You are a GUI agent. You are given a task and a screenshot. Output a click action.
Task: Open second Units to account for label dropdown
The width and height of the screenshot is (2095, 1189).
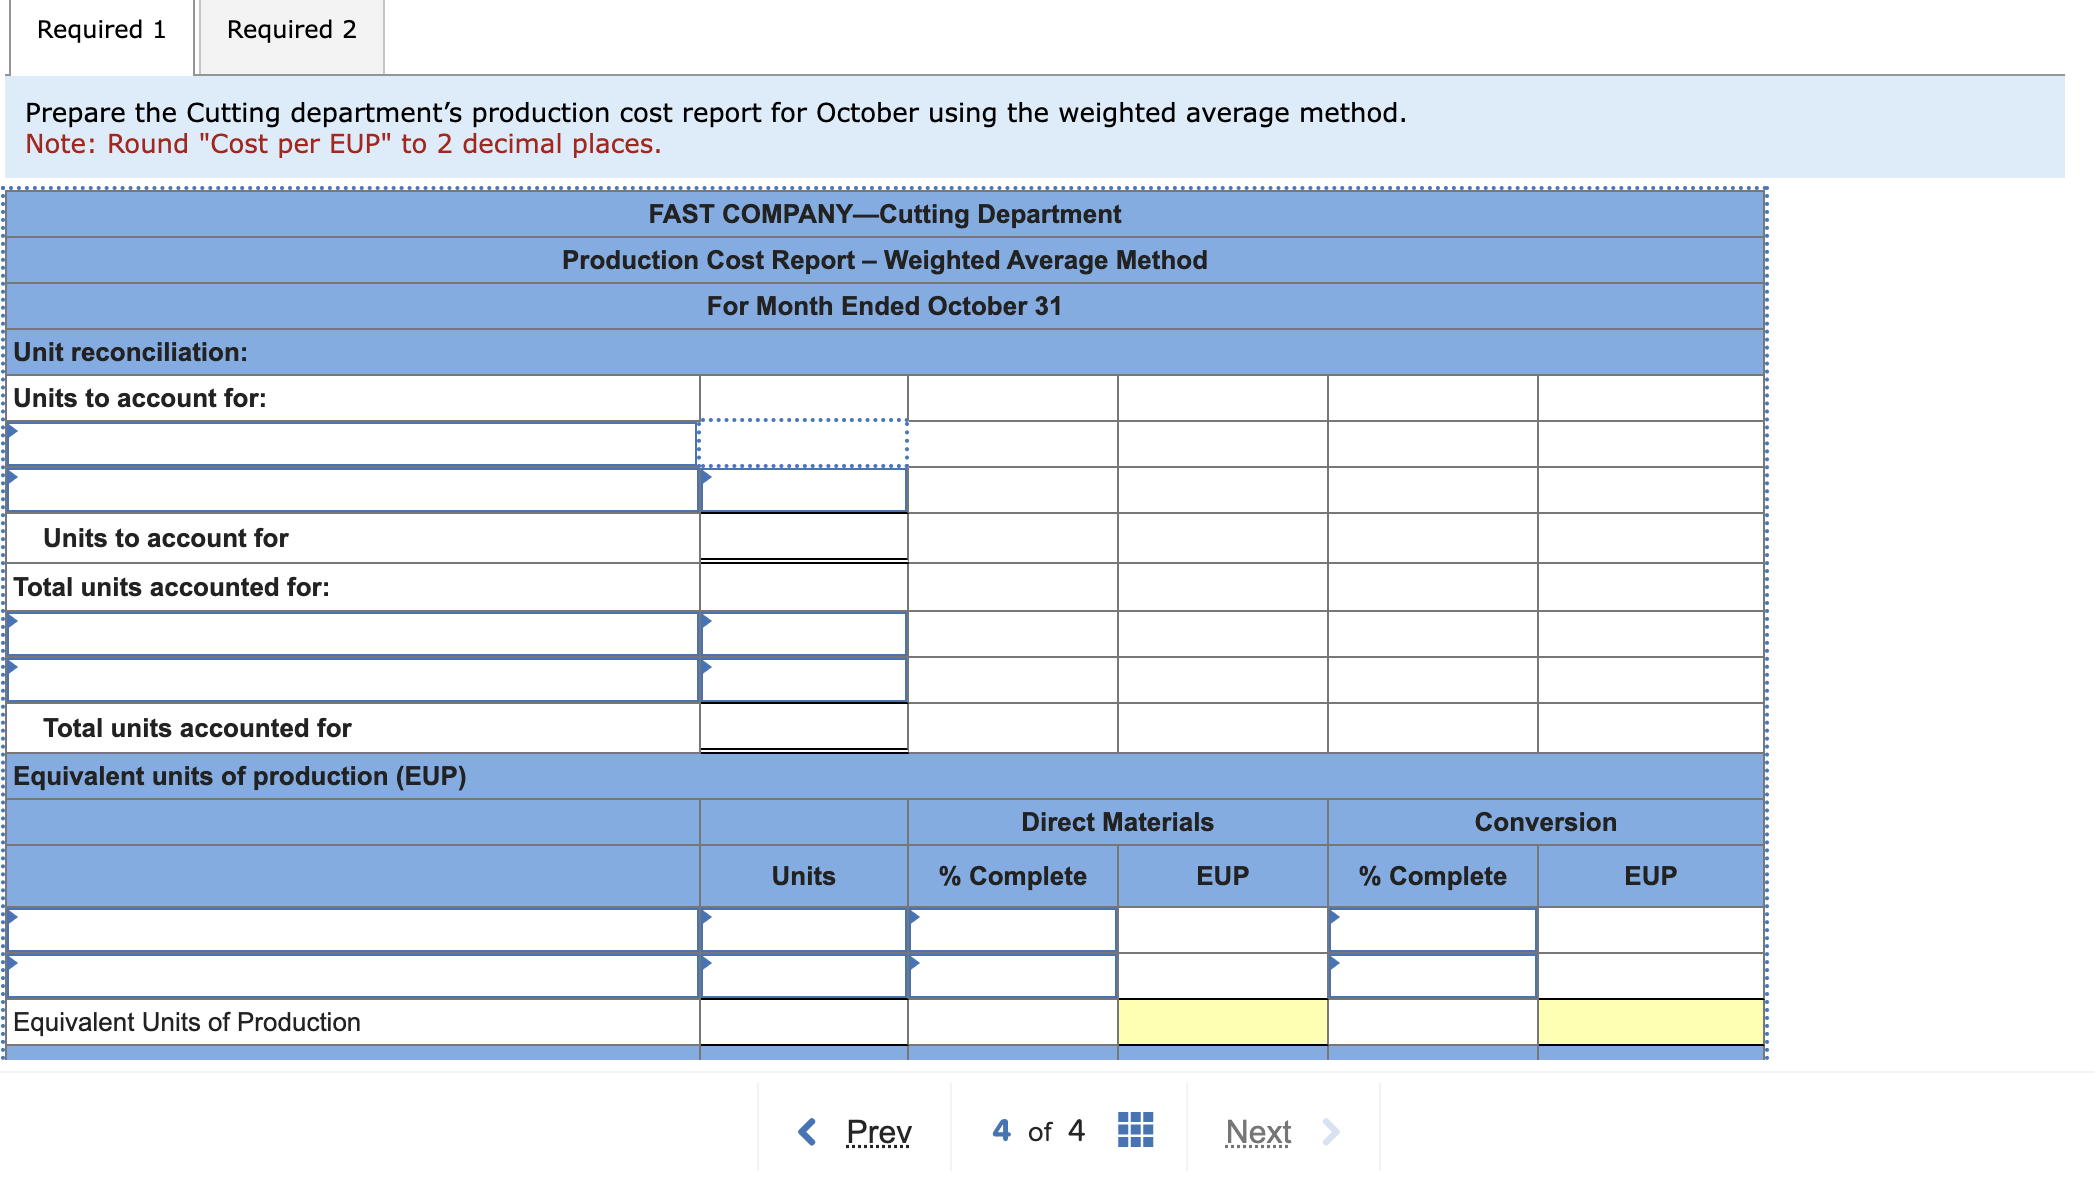(352, 490)
